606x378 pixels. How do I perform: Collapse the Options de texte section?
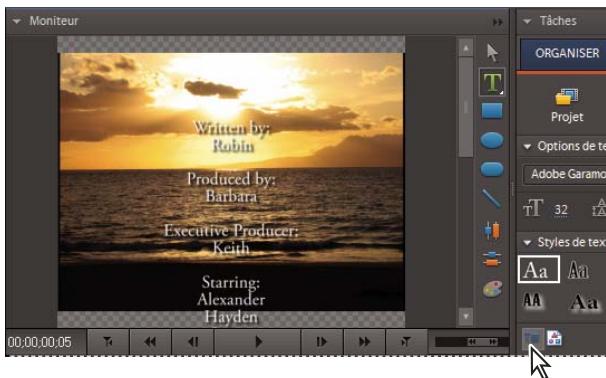pyautogui.click(x=527, y=147)
